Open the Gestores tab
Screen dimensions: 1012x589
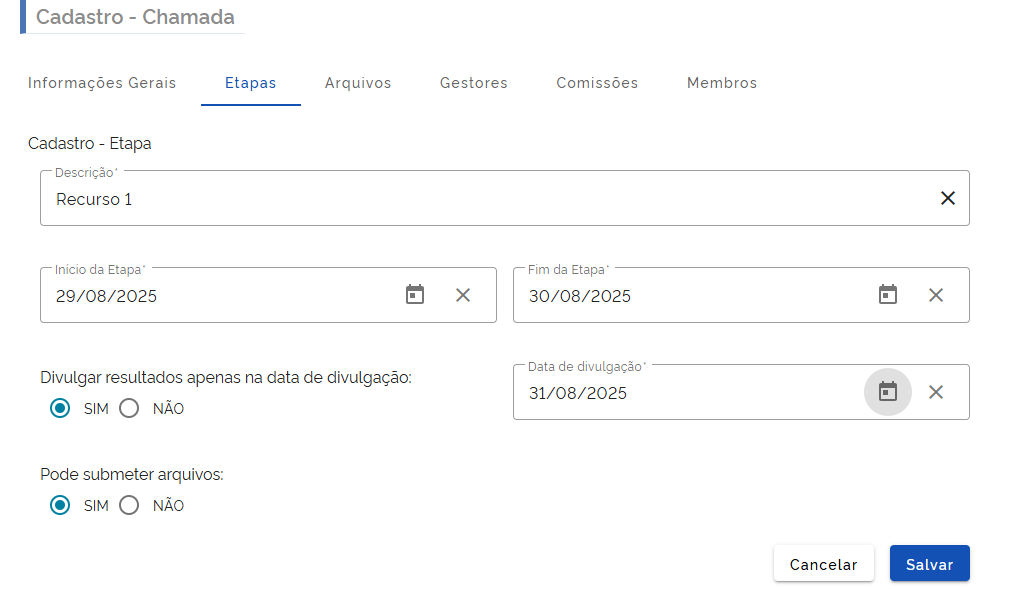pyautogui.click(x=473, y=83)
